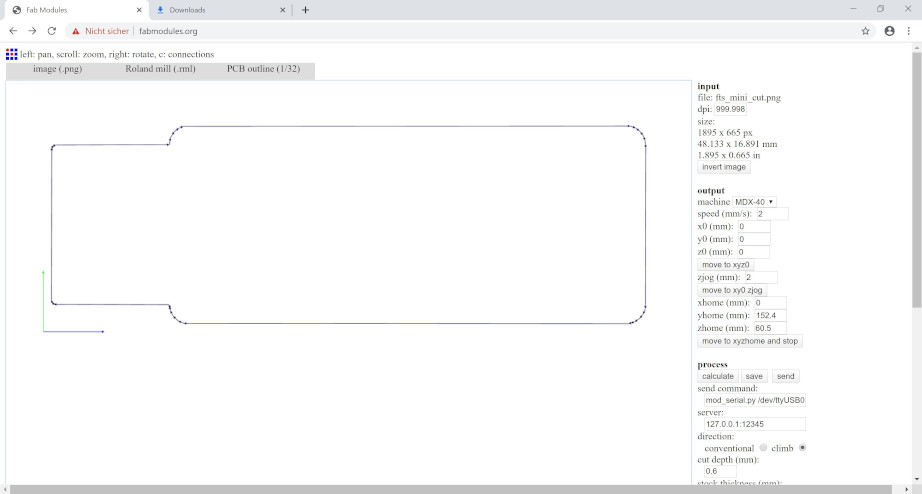The height and width of the screenshot is (494, 922).
Task: Click the cut depth (mm) field
Action: click(720, 471)
